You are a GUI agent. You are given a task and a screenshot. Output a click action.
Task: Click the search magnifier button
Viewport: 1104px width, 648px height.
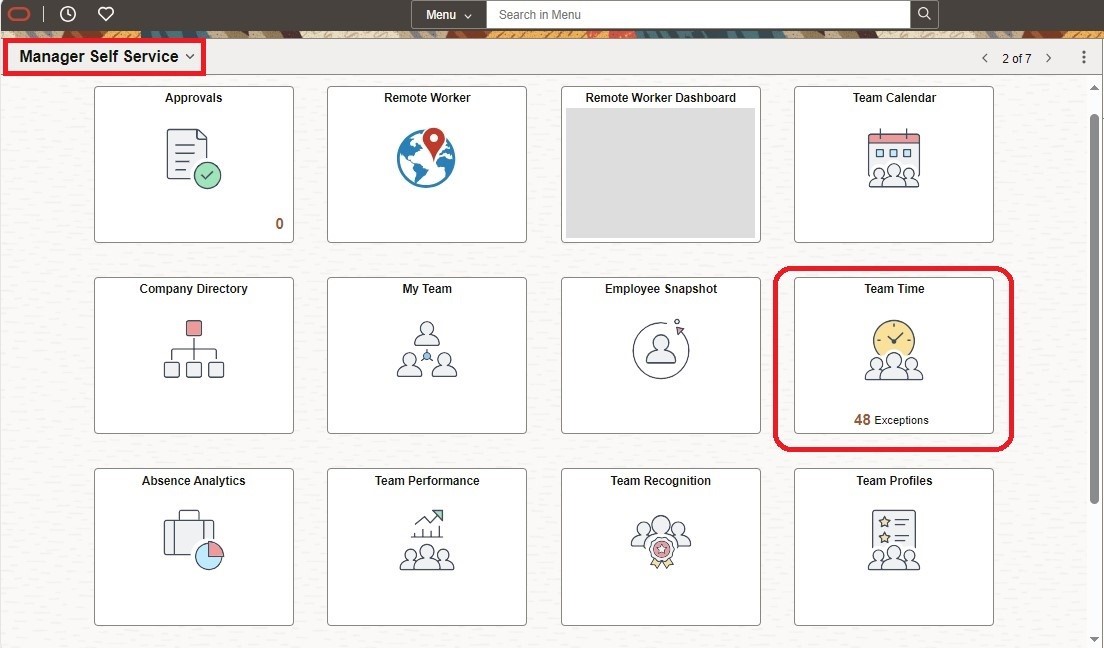coord(924,14)
